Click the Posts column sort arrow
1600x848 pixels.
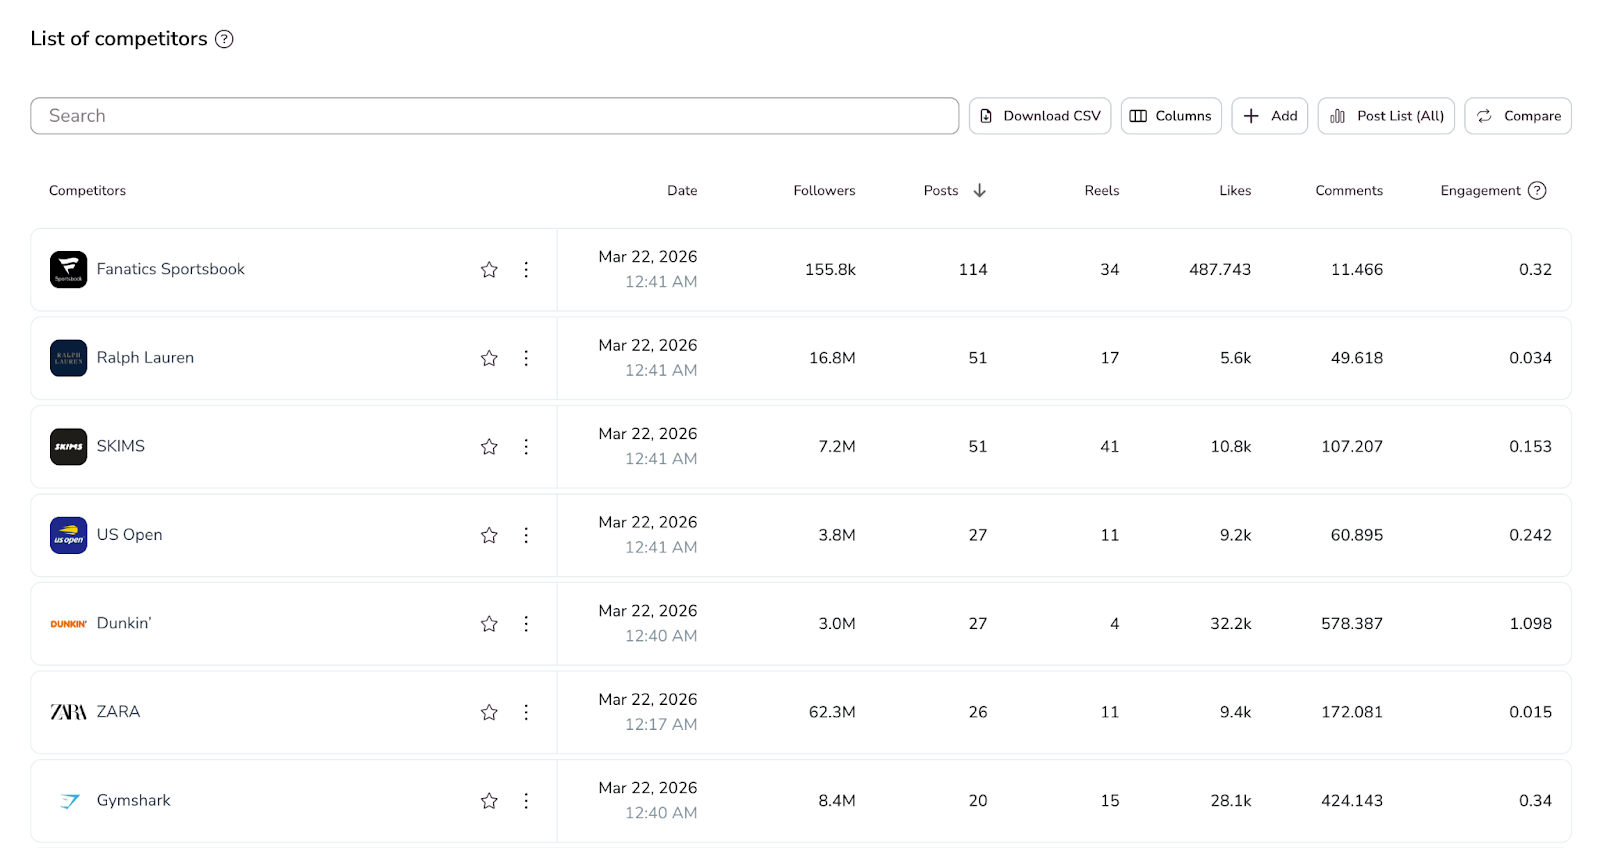pyautogui.click(x=980, y=190)
